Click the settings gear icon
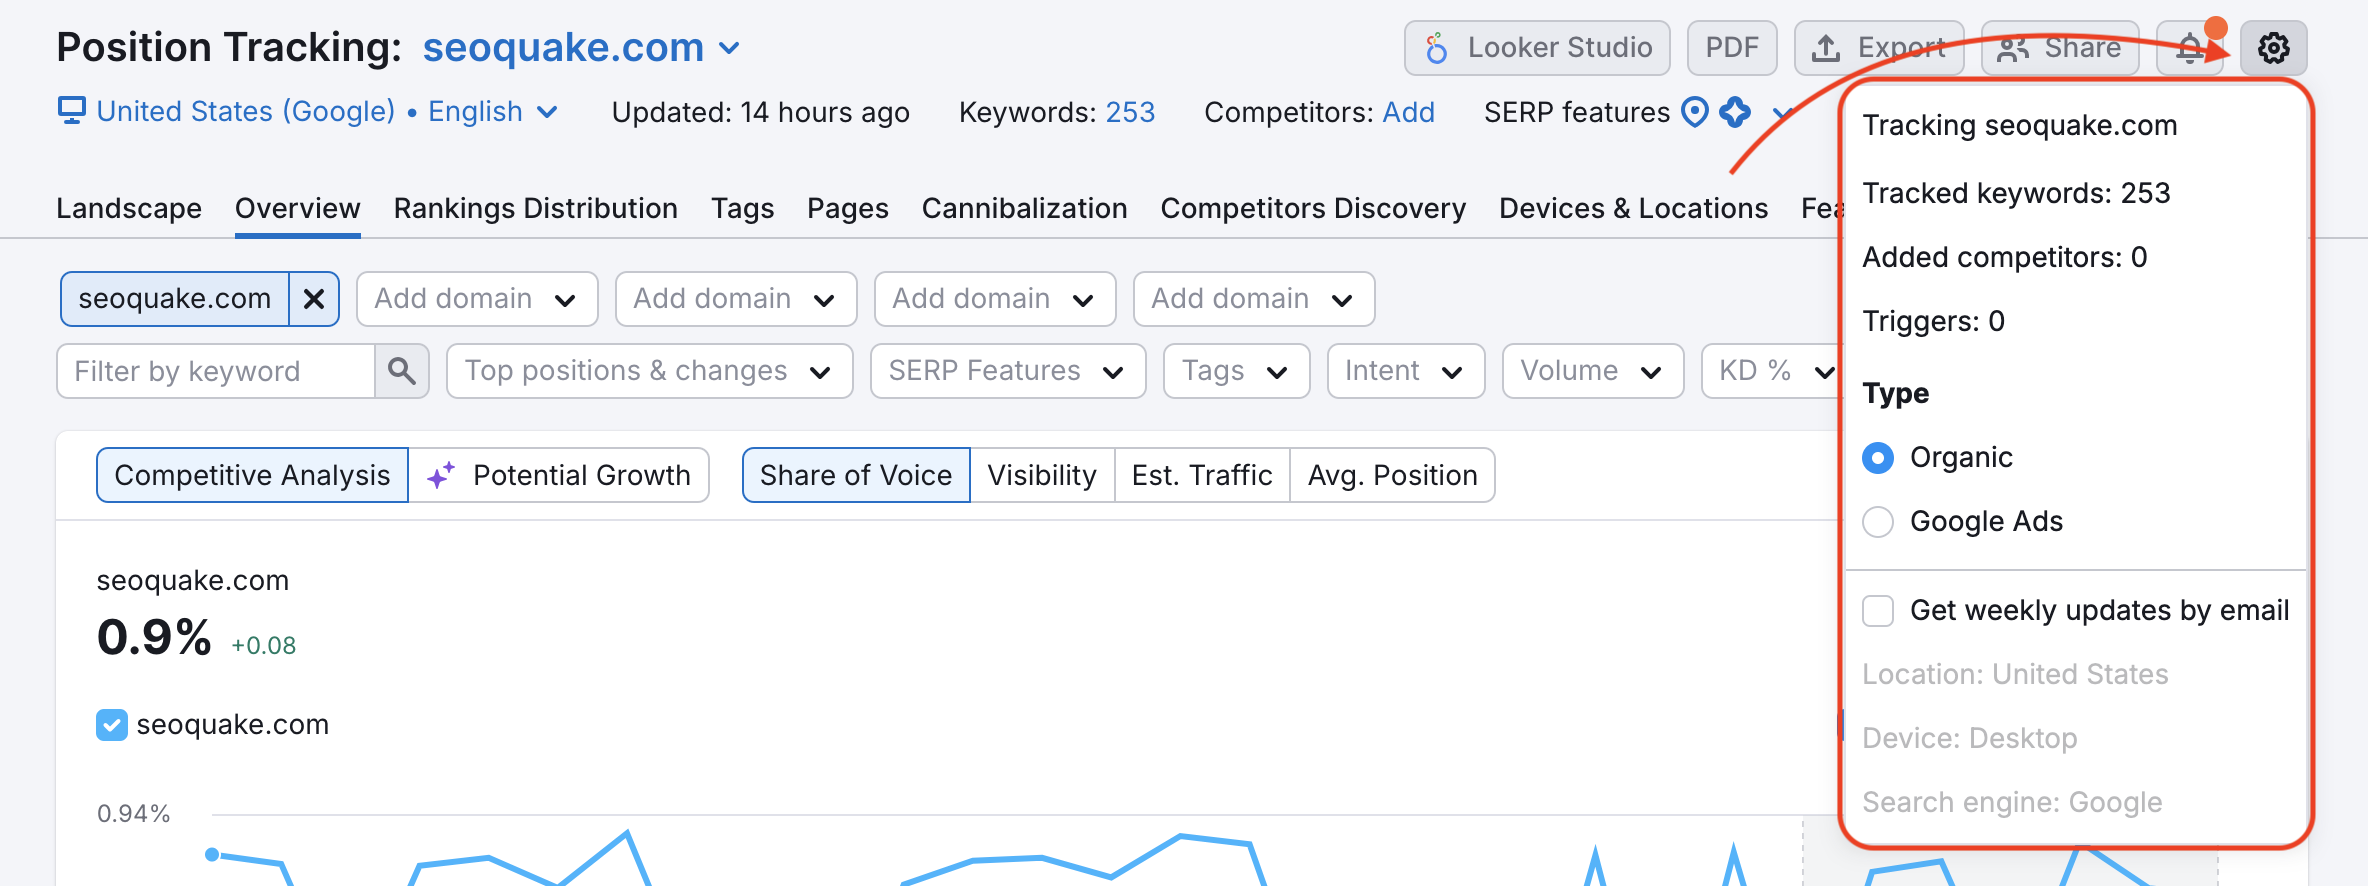 tap(2273, 48)
